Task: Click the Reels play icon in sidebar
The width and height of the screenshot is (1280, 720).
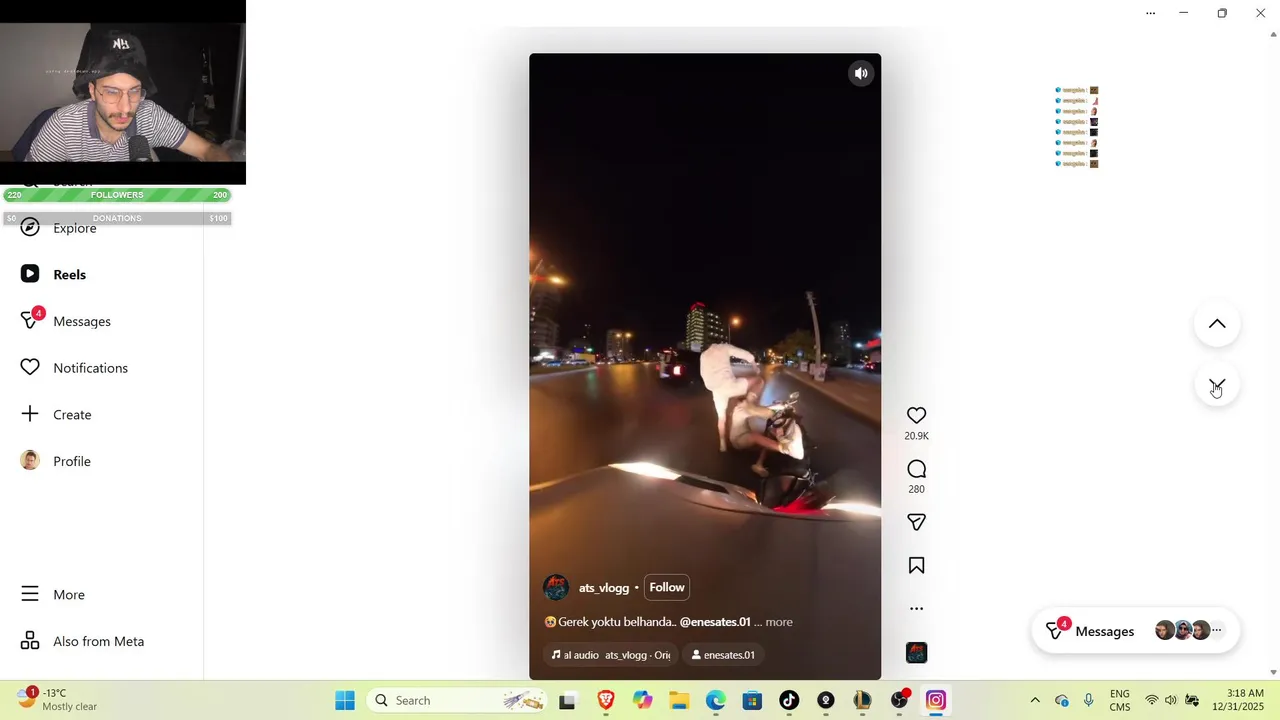Action: pos(30,274)
